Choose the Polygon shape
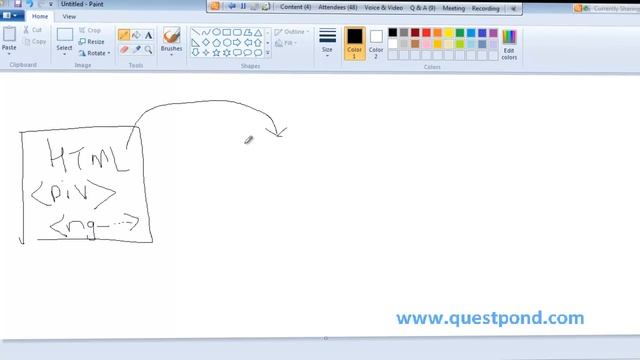The image size is (640, 360). point(248,32)
